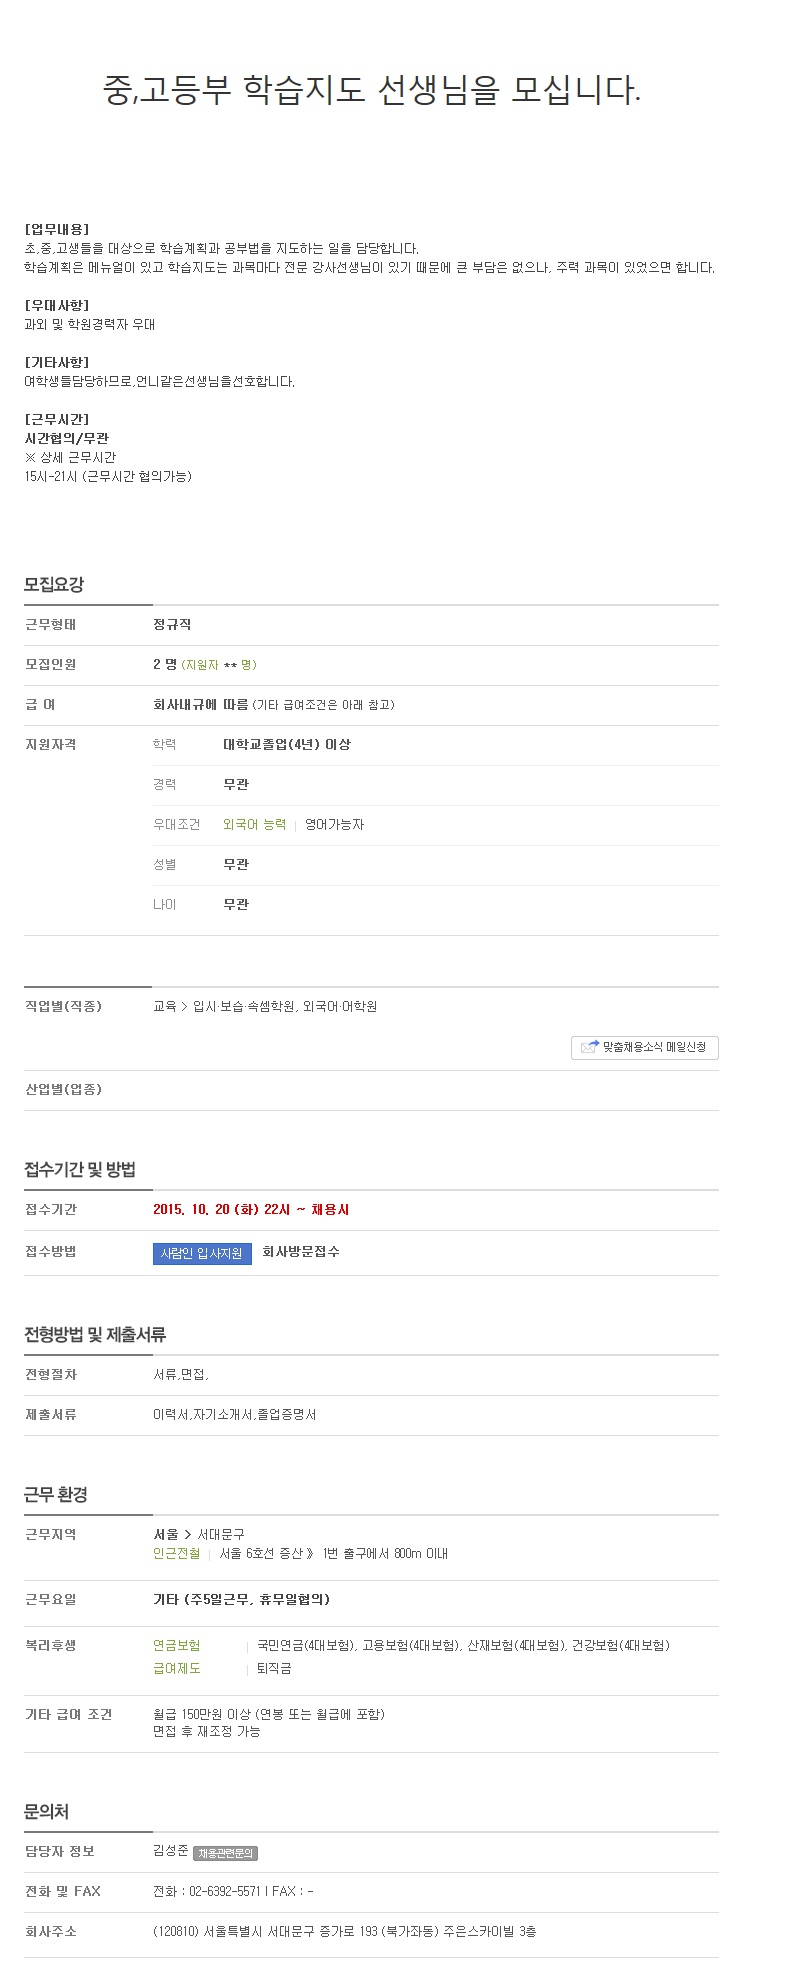The image size is (805, 1975).
Task: Click the 맞춤채용소식 메일신청 button
Action: (645, 1047)
